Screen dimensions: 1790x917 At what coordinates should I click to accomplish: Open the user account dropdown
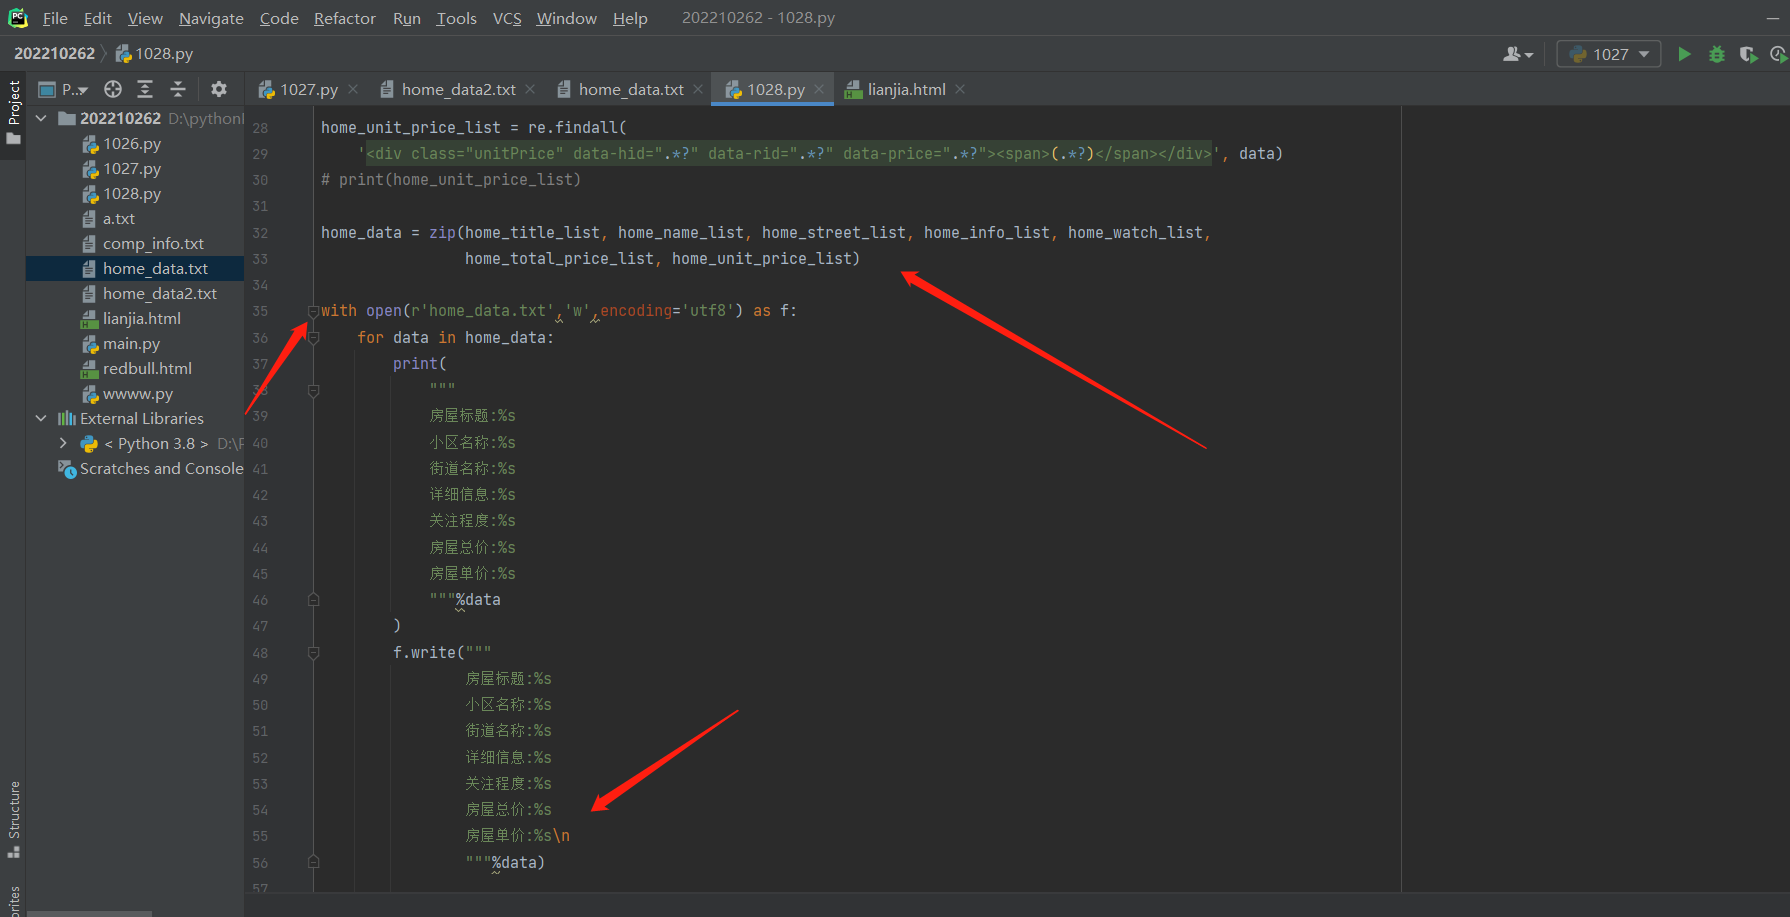(x=1517, y=54)
